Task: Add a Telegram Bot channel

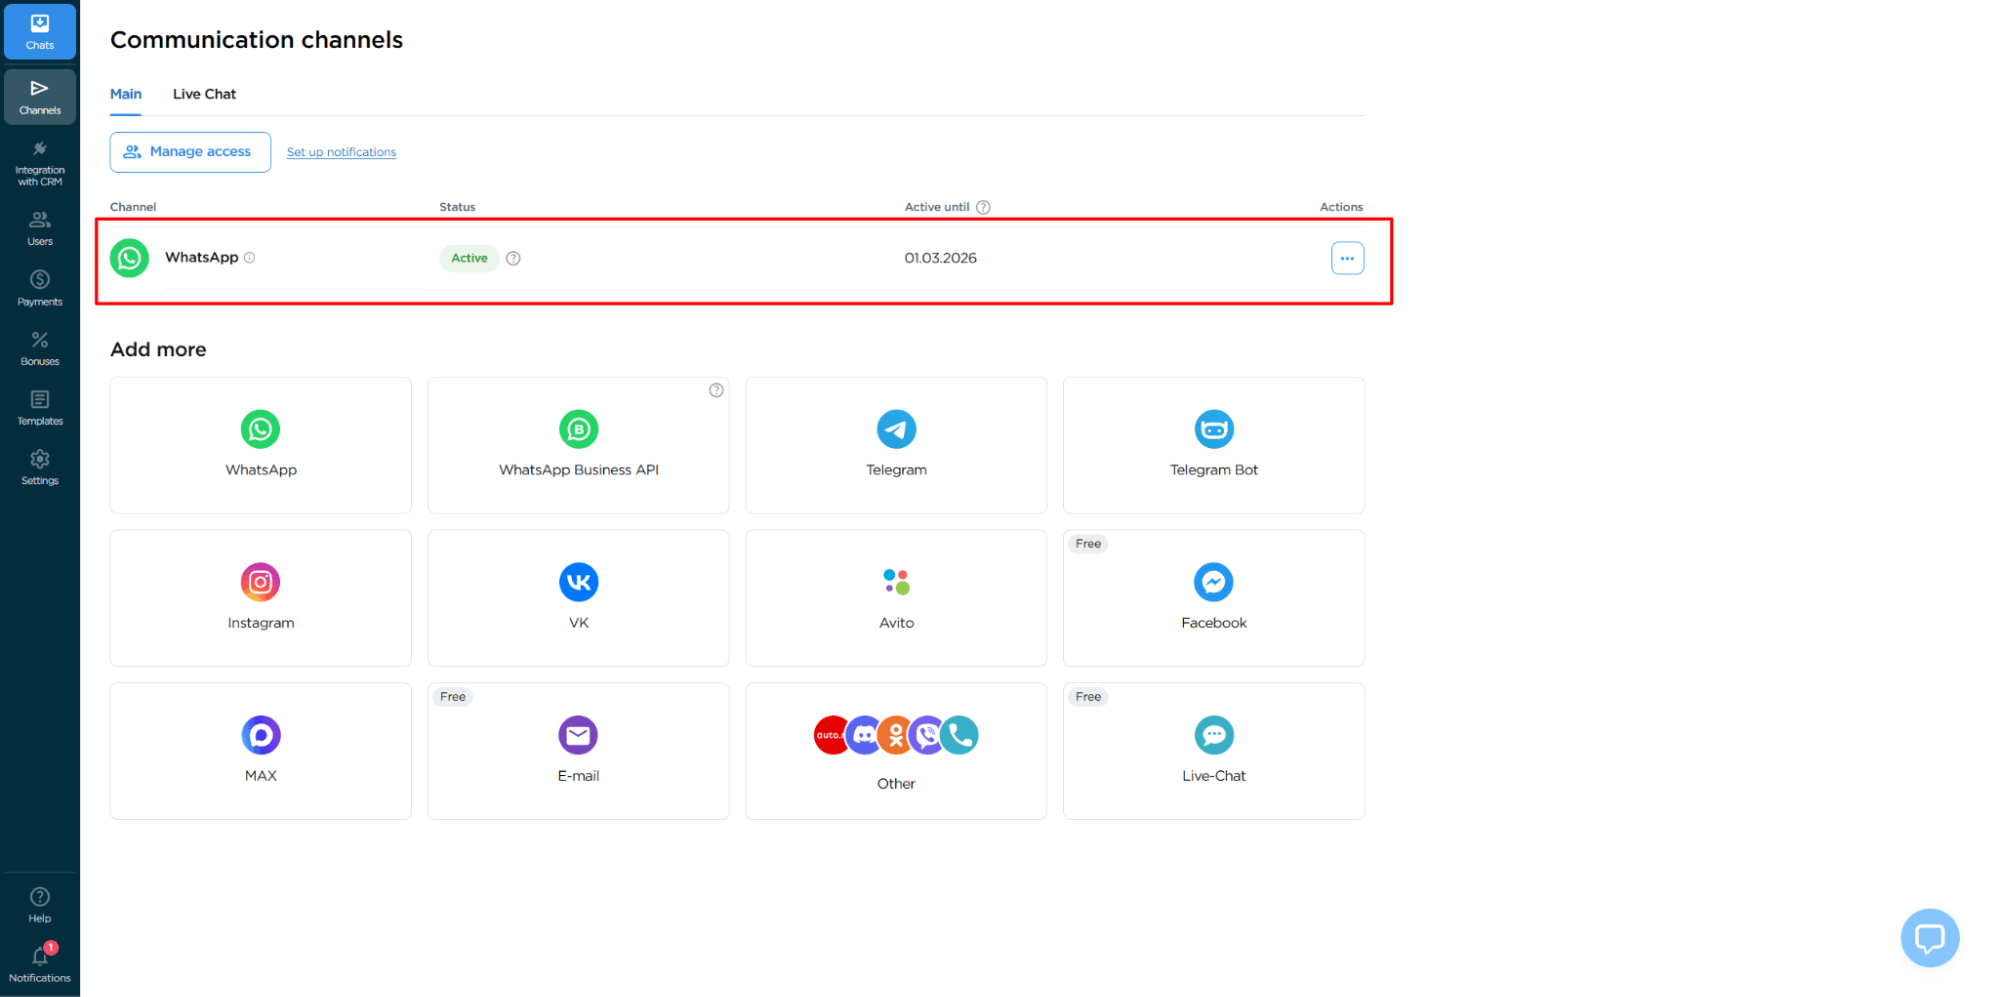Action: pos(1214,445)
